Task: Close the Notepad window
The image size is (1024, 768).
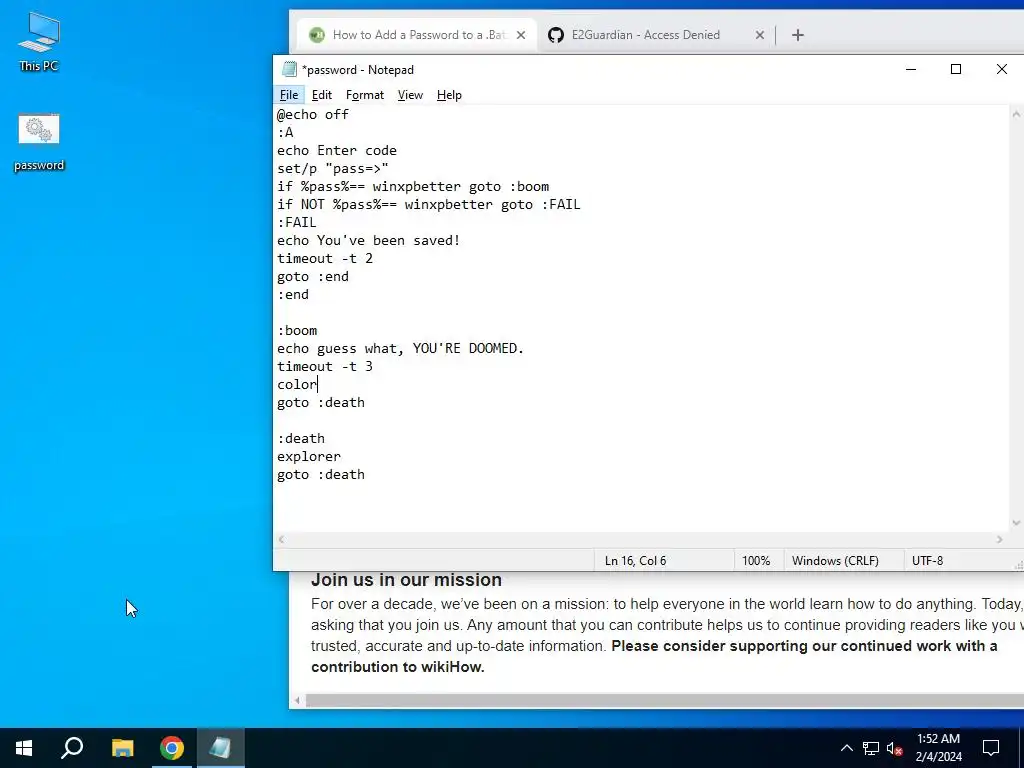Action: coord(1001,69)
